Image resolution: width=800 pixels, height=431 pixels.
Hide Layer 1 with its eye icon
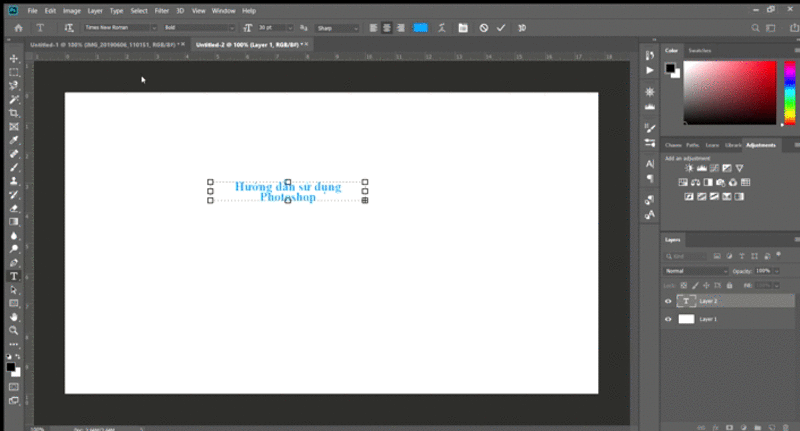click(668, 319)
